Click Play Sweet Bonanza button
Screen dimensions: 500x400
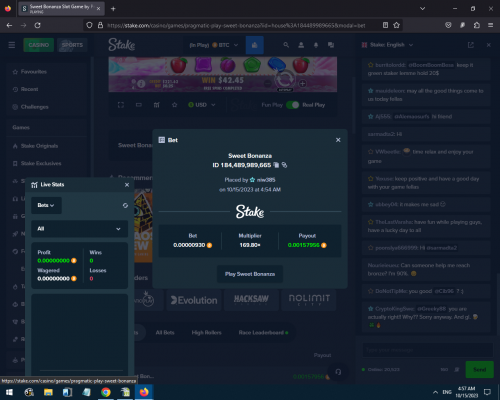point(250,274)
